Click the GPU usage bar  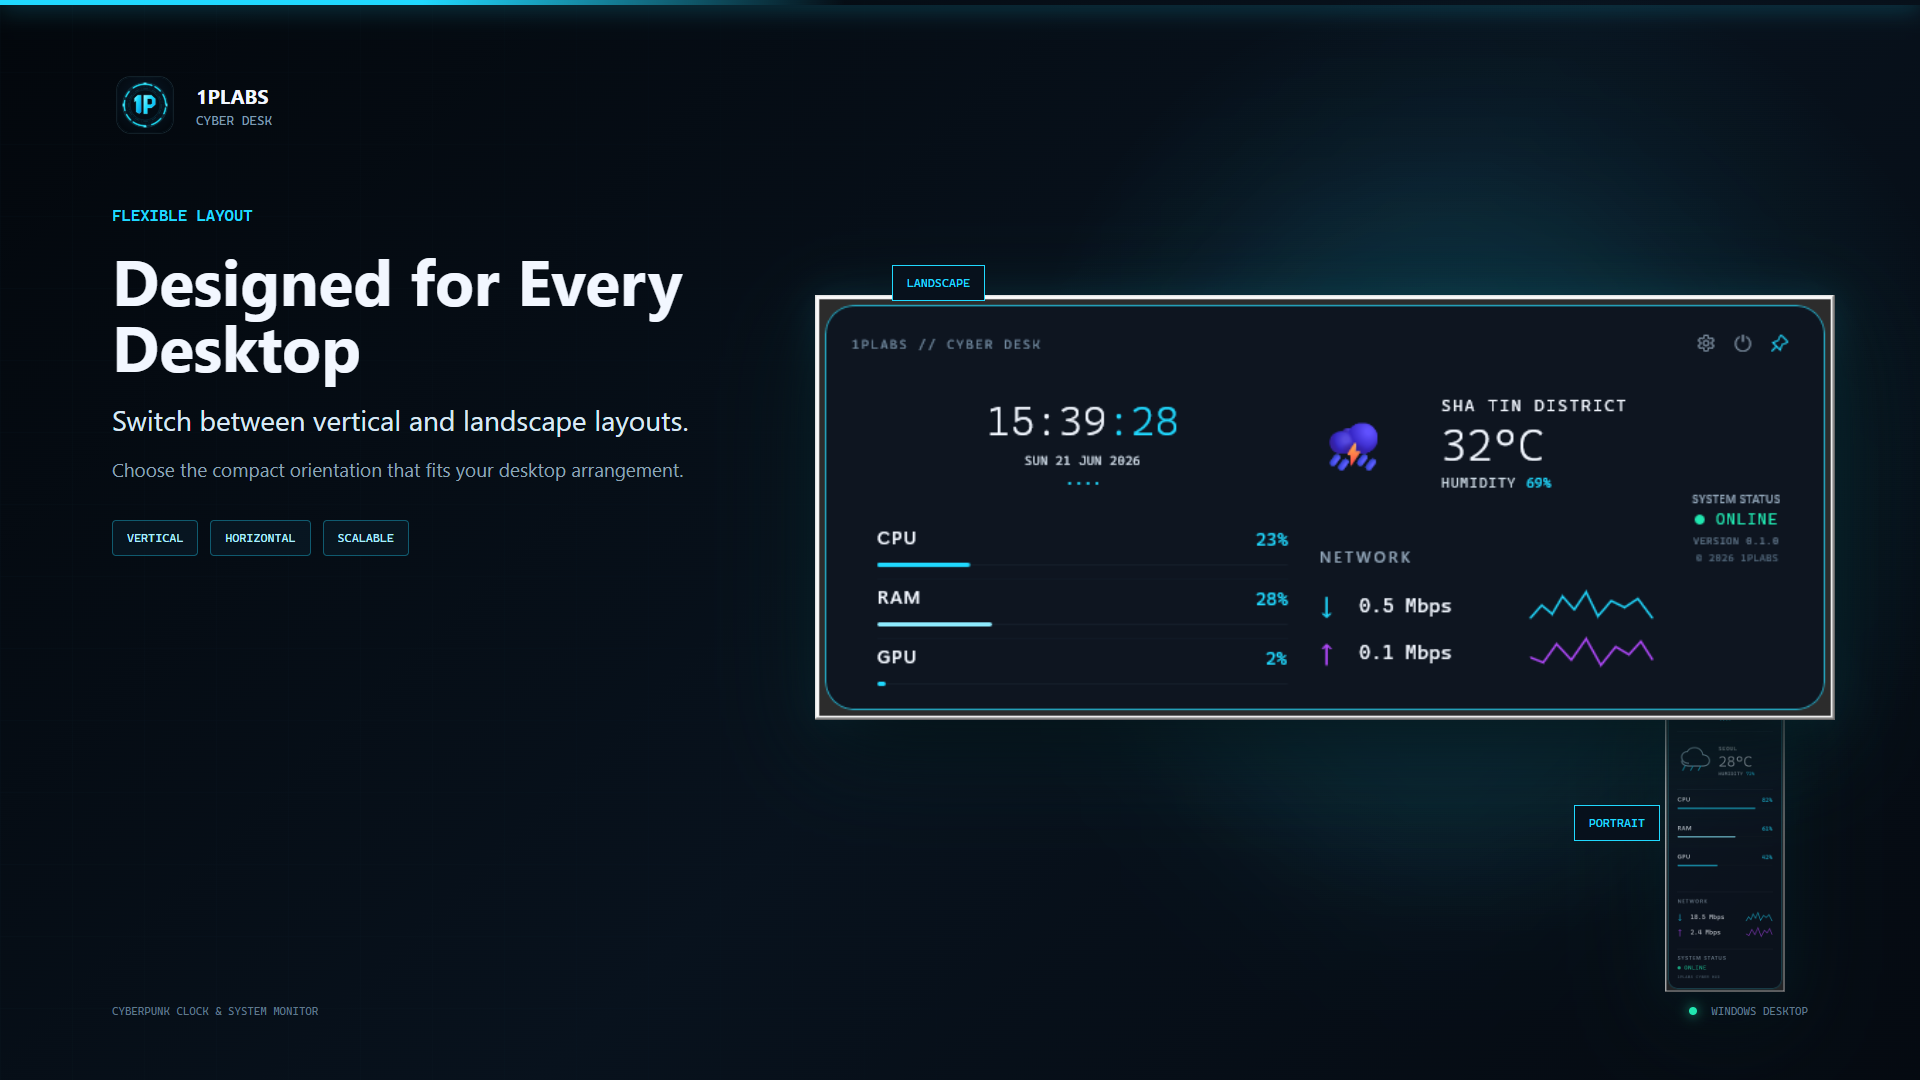(x=1082, y=684)
